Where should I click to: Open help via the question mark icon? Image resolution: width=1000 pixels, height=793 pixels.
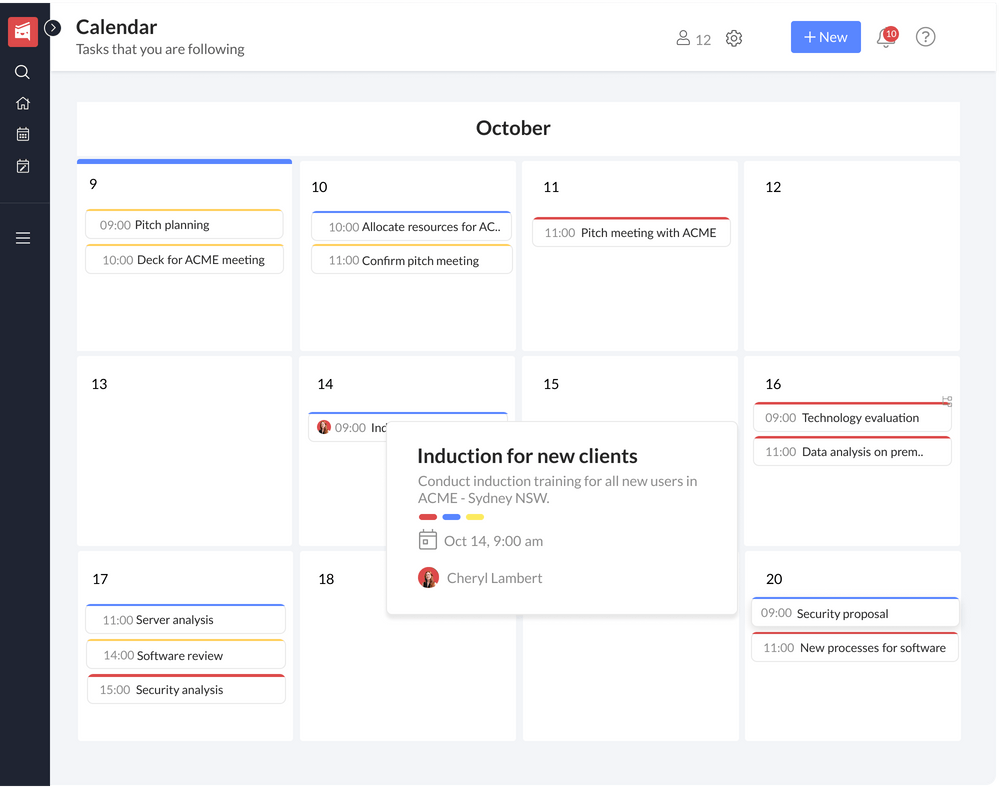tap(925, 37)
